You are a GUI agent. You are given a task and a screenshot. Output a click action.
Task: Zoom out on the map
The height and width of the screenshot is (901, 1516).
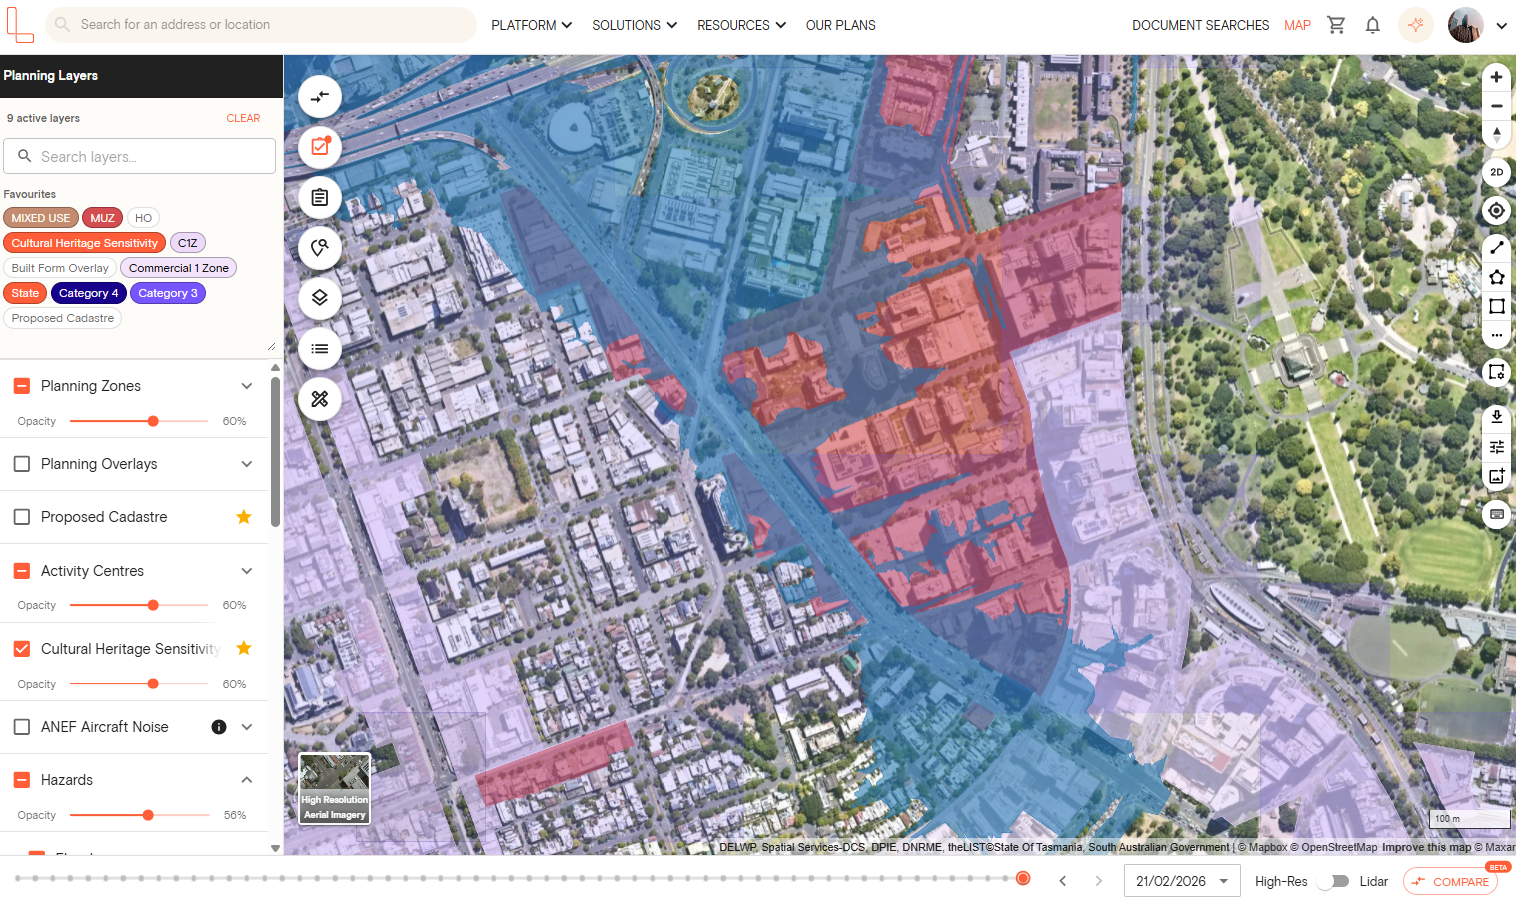click(x=1496, y=106)
